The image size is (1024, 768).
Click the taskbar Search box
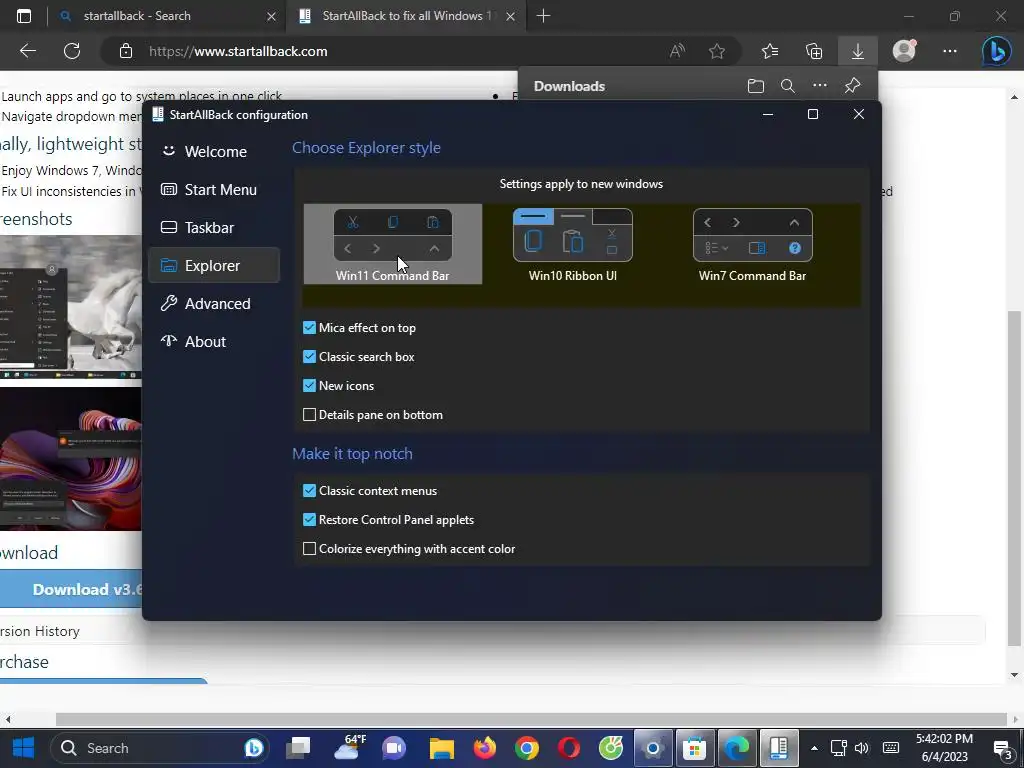(161, 748)
